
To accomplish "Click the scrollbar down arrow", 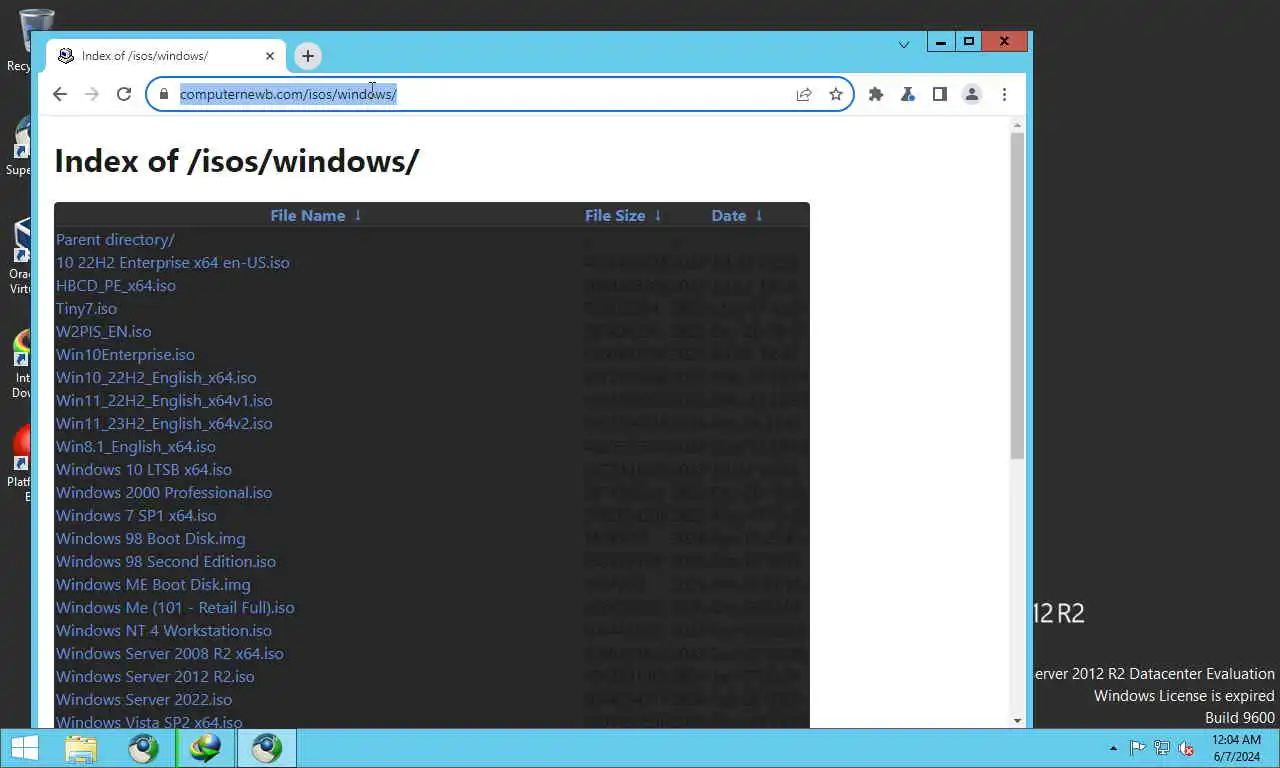I will point(1017,720).
